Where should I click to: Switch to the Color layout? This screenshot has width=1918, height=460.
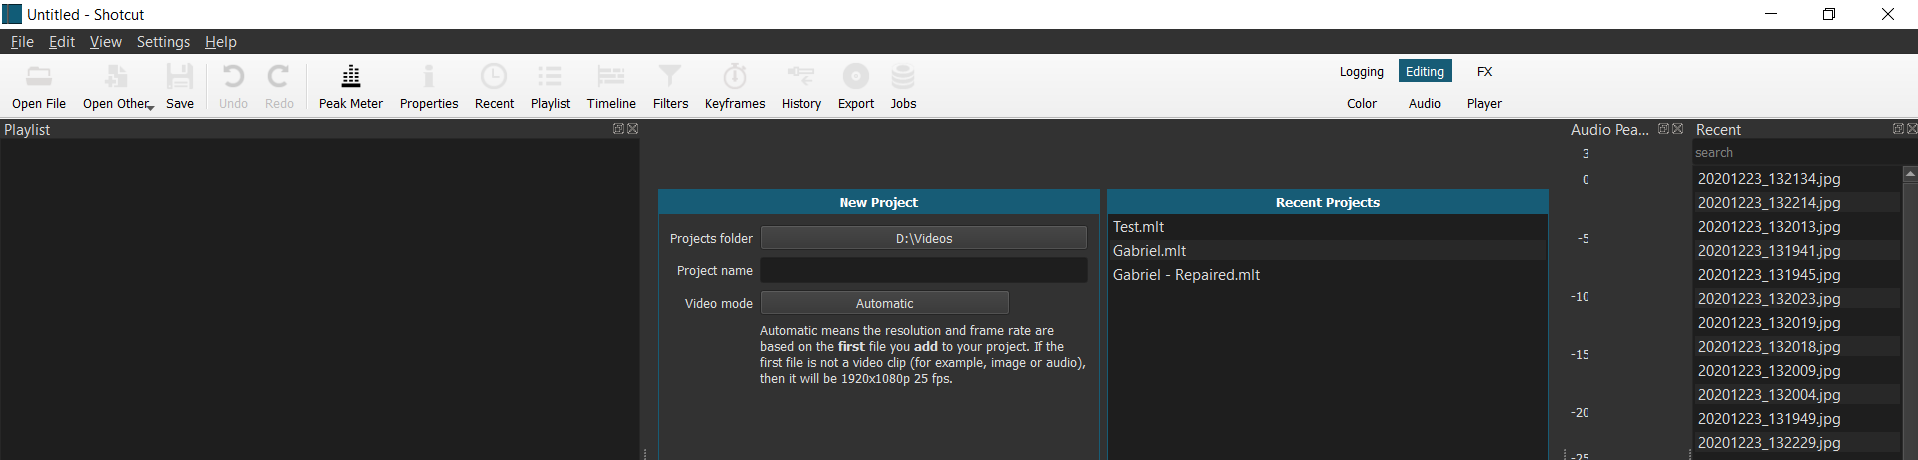[x=1362, y=104]
